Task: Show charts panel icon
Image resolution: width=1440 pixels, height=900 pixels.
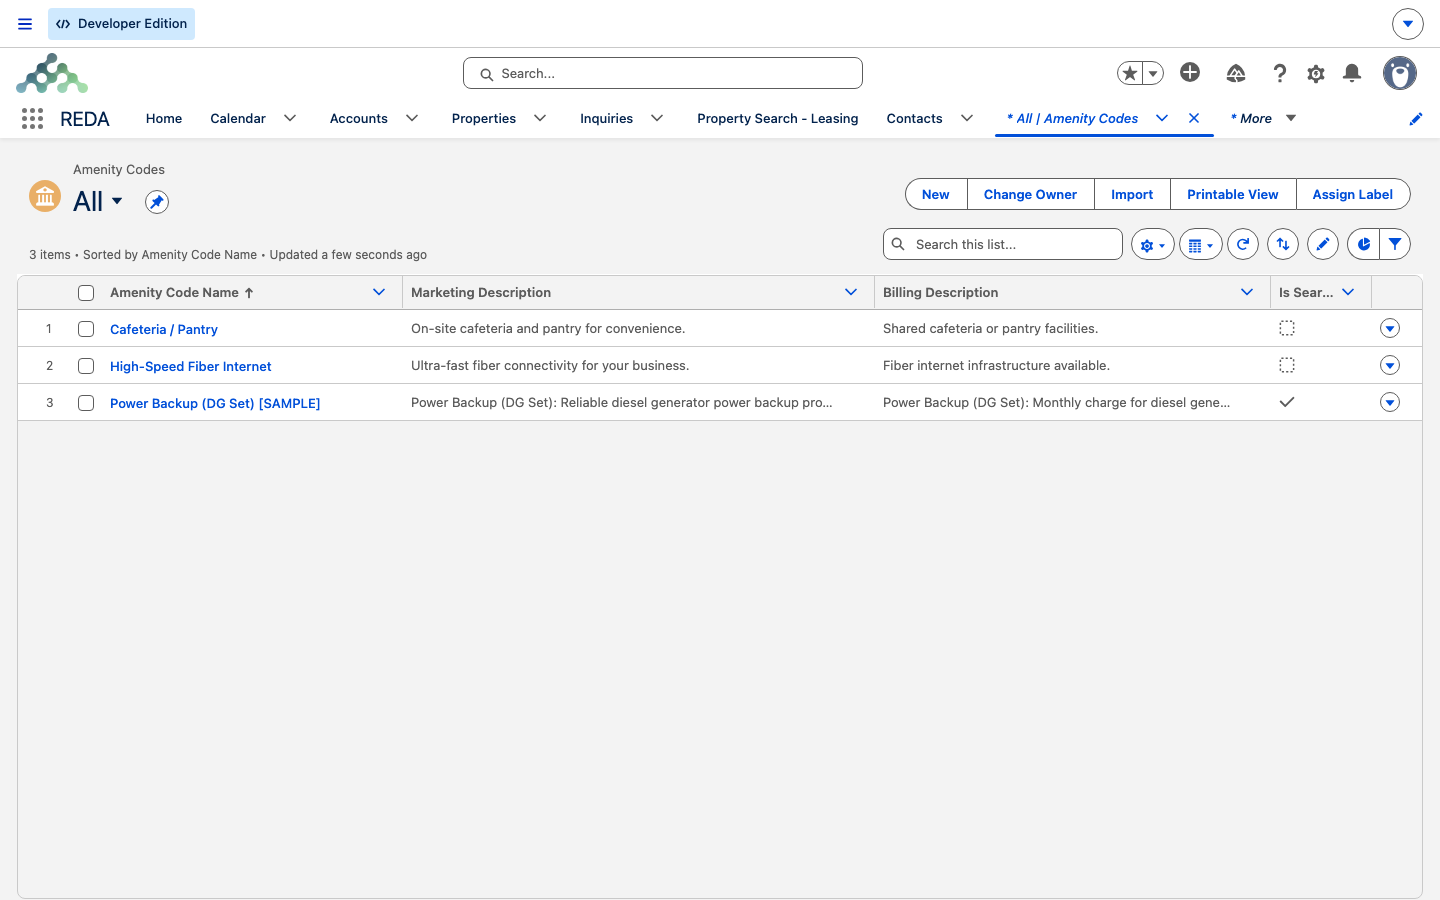Action: tap(1363, 244)
